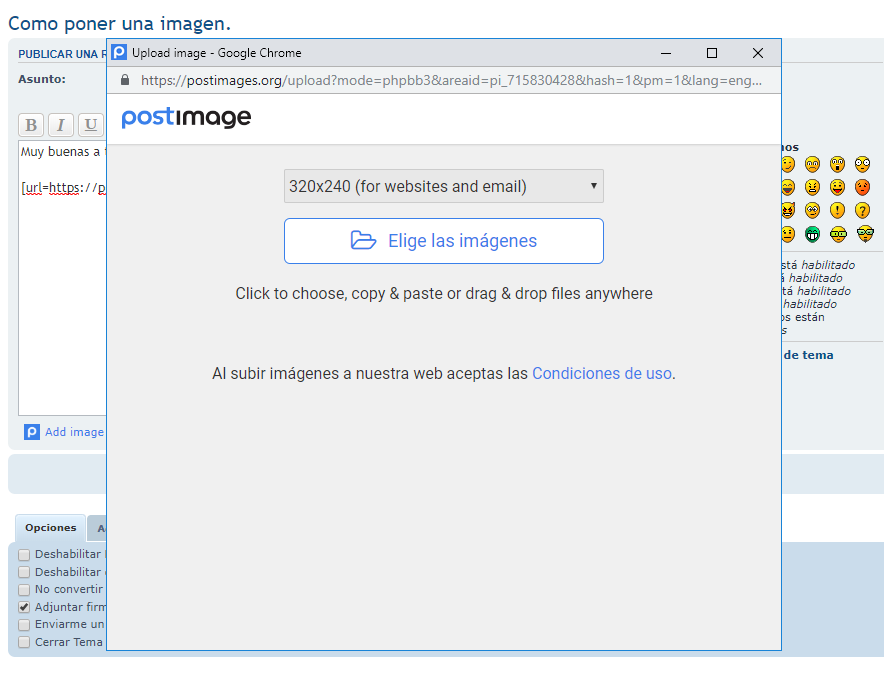884x675 pixels.
Task: Insert the angry gritted-teeth smiley
Action: click(x=812, y=187)
